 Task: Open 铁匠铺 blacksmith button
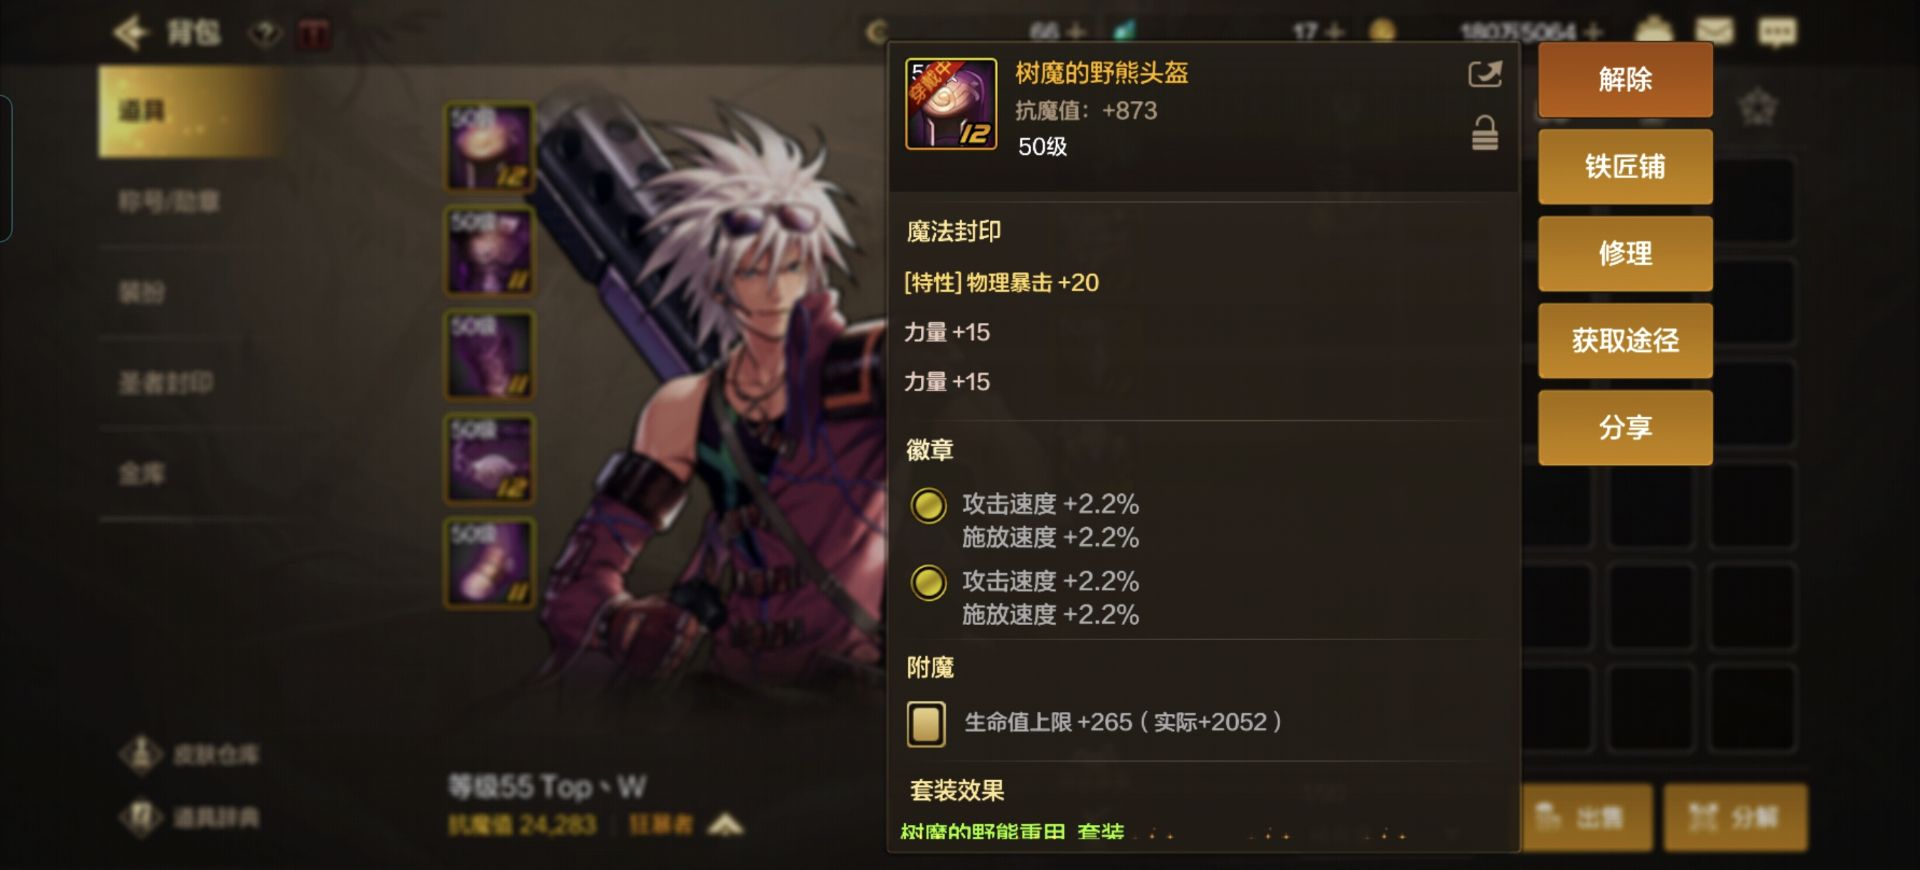point(1625,166)
